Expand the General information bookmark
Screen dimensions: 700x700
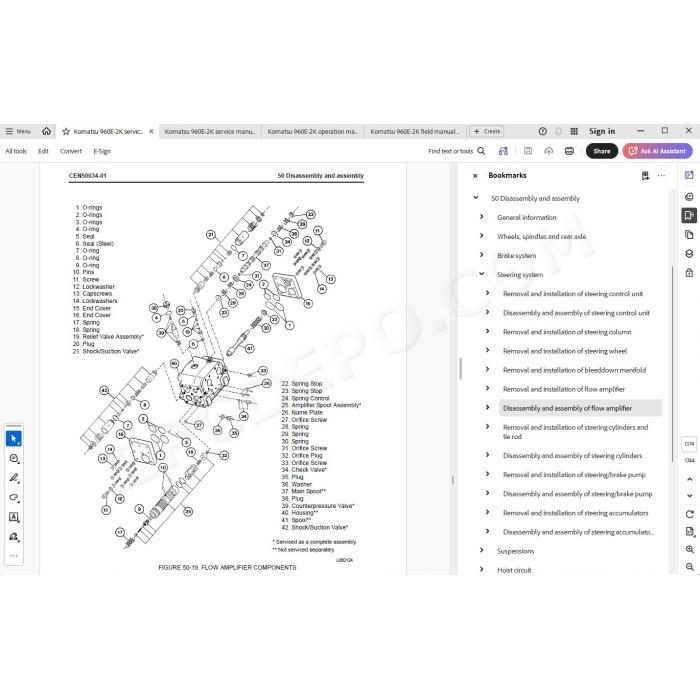pyautogui.click(x=482, y=217)
